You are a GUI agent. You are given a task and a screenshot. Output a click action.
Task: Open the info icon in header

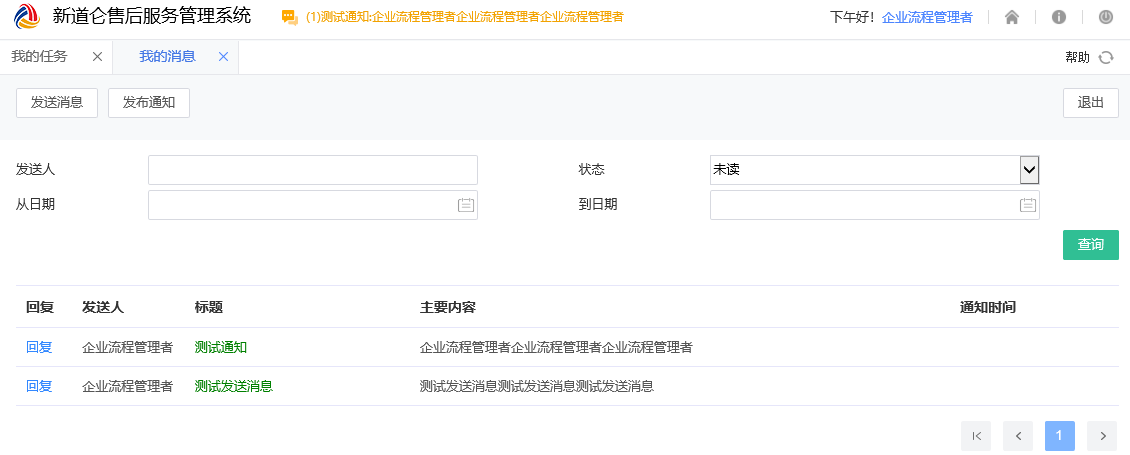pos(1059,17)
